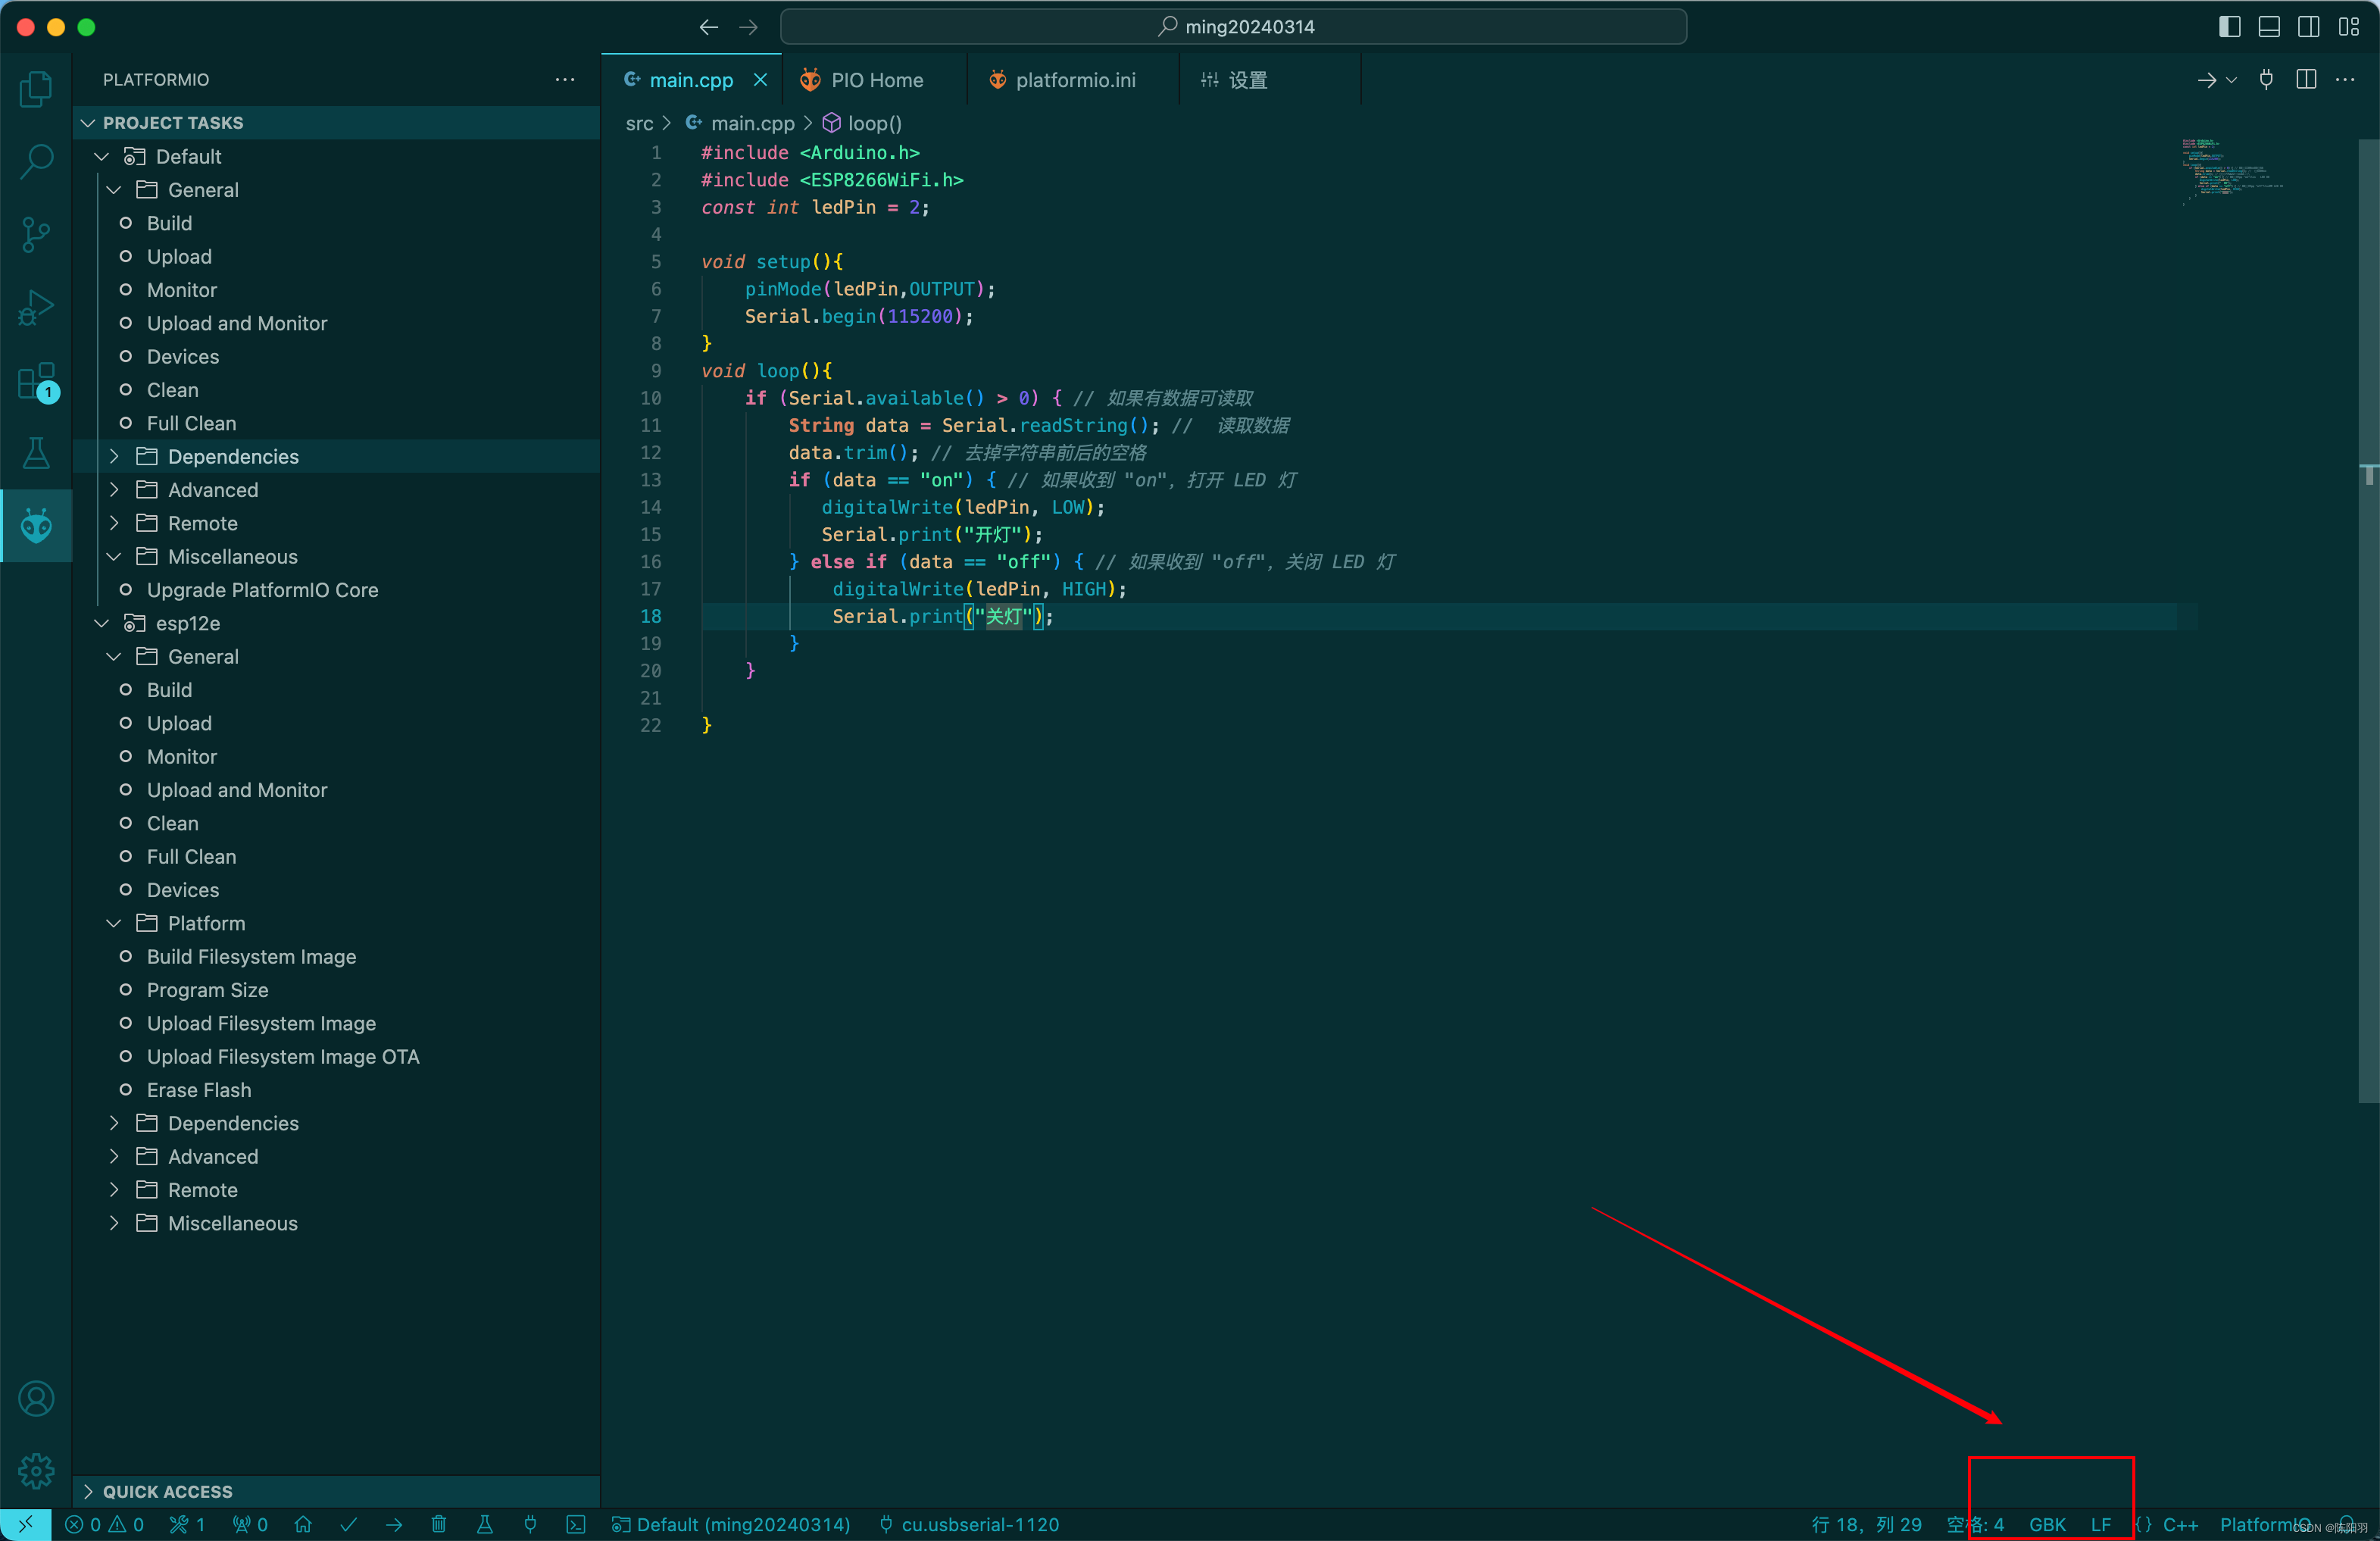The height and width of the screenshot is (1541, 2380).
Task: Open PlatformIO Home from status bar
Action: pos(303,1524)
